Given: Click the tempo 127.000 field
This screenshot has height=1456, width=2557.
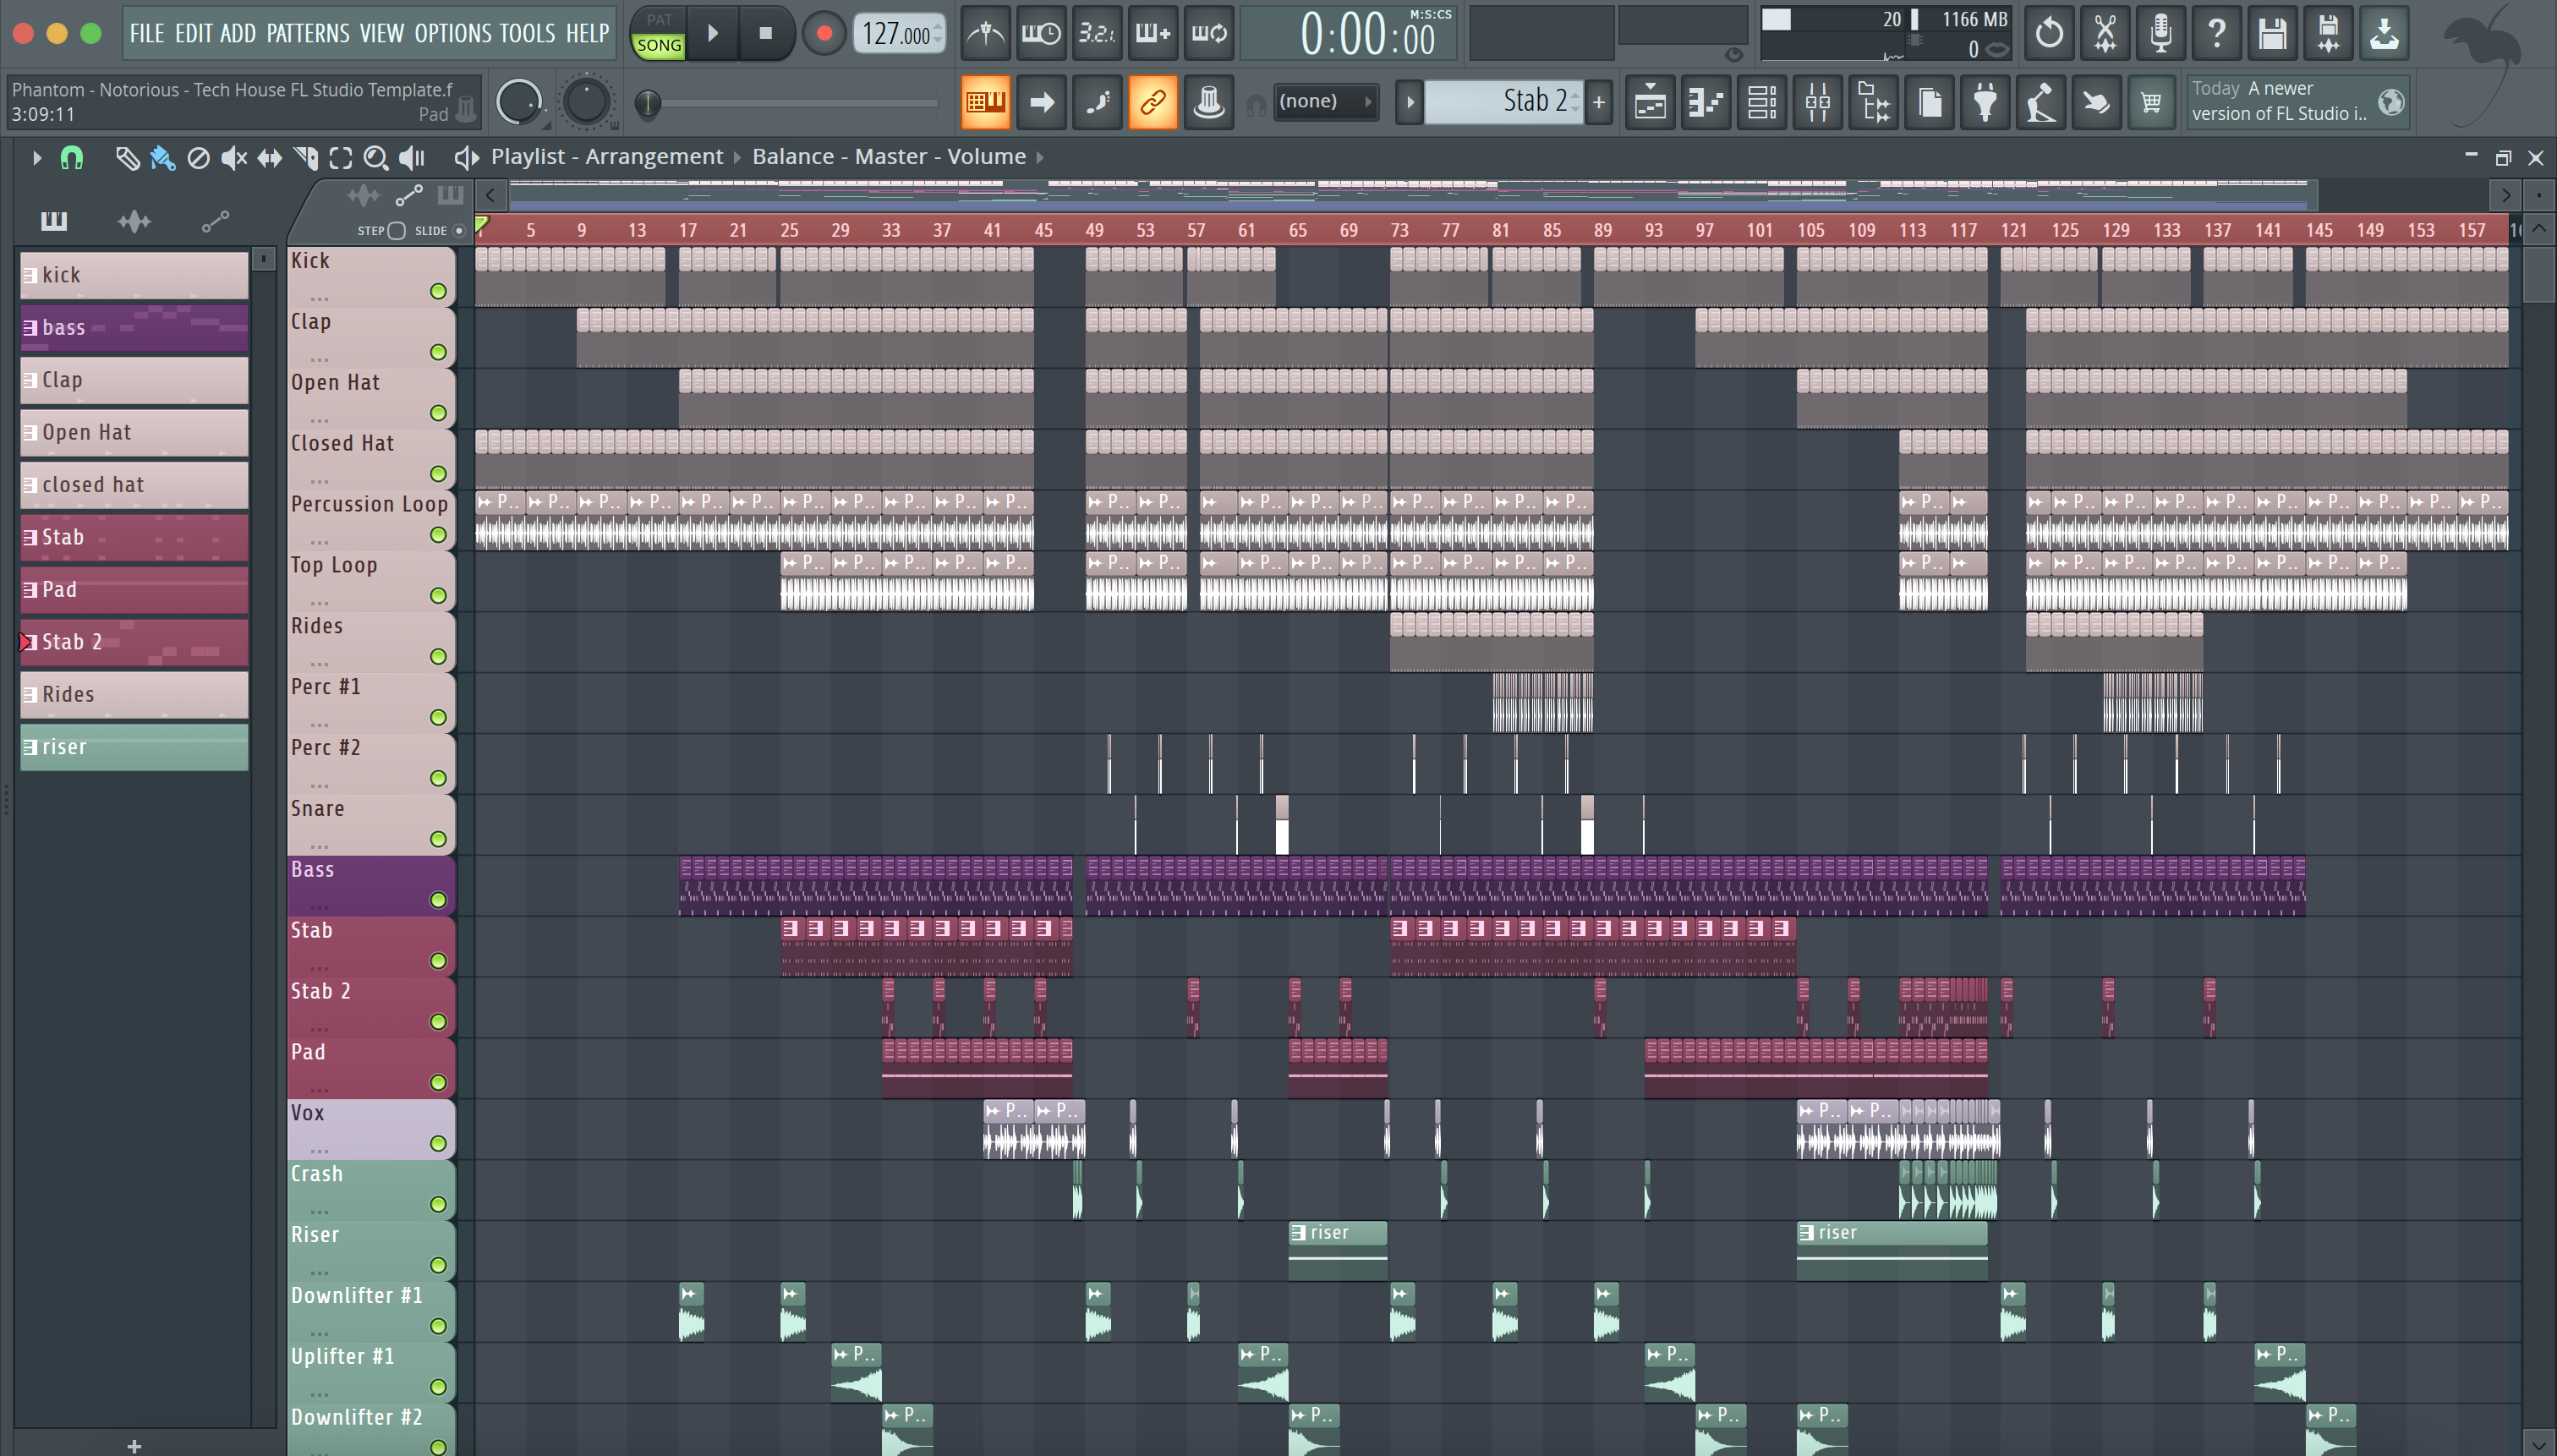Looking at the screenshot, I should 895,34.
